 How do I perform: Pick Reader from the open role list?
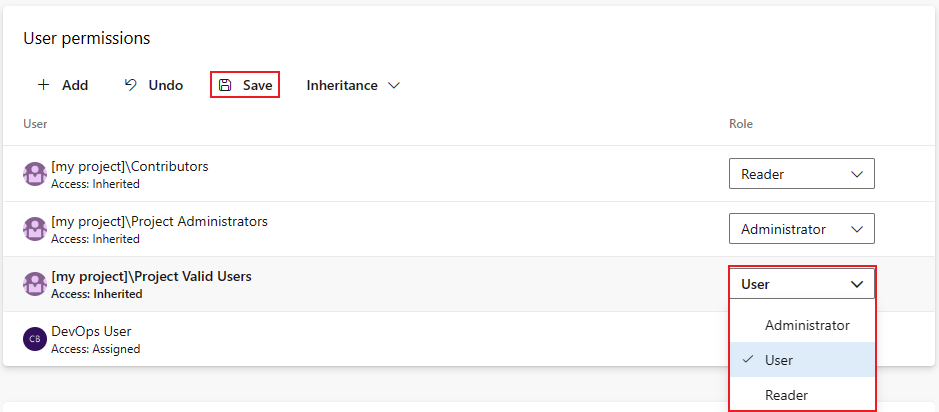[x=802, y=395]
